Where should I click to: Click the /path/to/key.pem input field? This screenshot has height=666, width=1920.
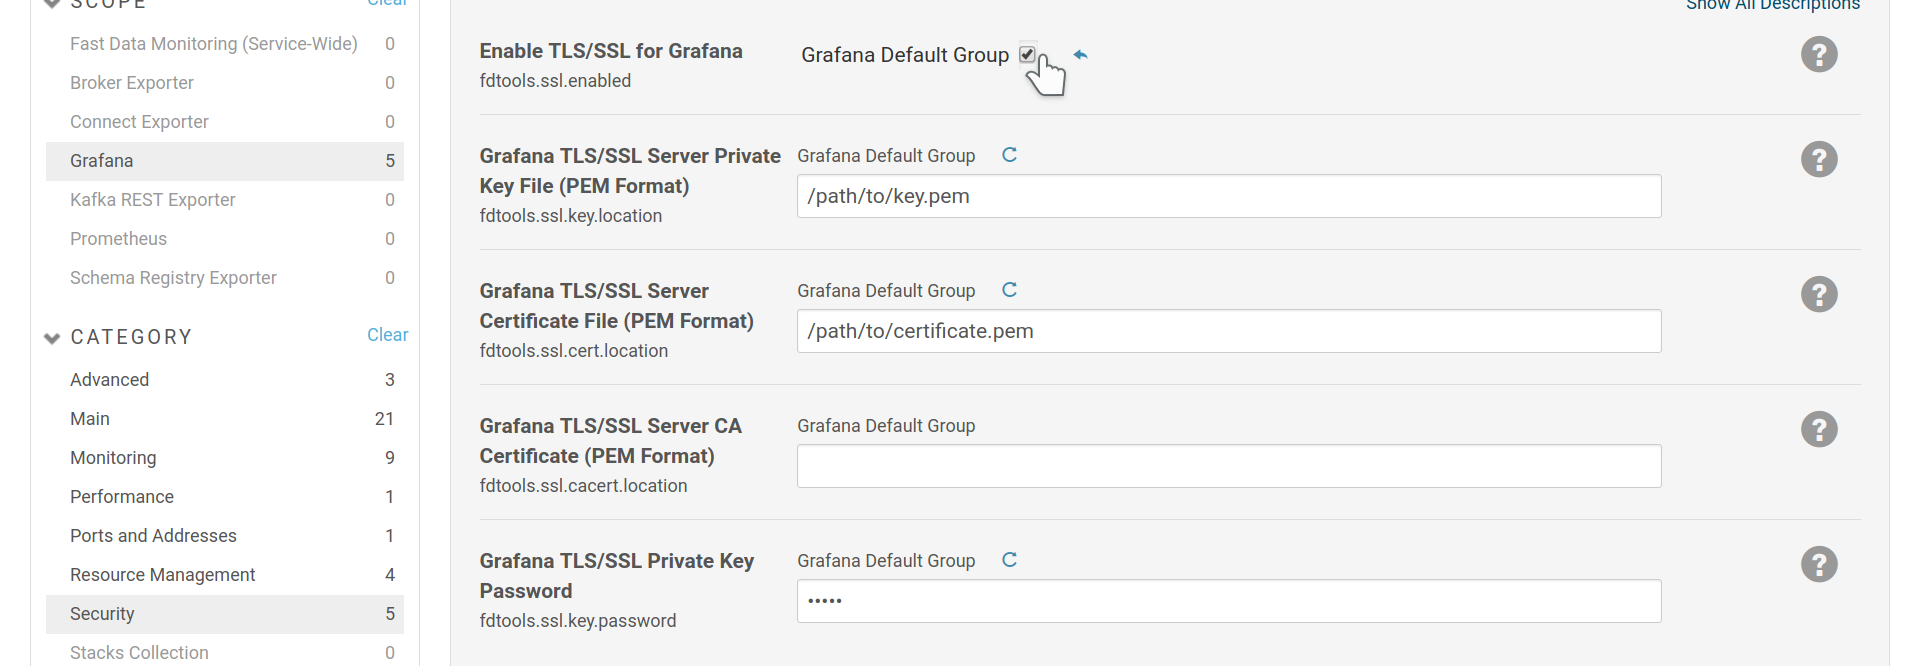[1229, 196]
